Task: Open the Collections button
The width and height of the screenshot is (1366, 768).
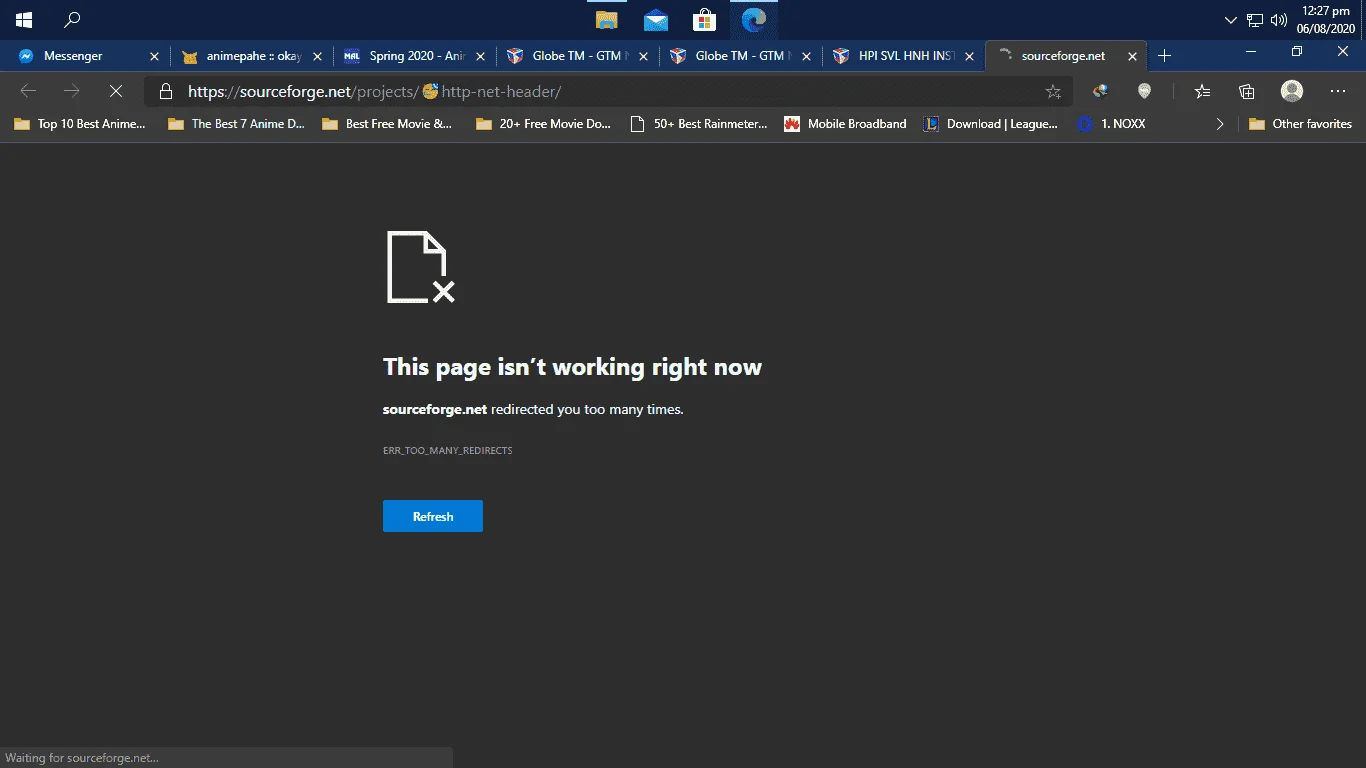Action: (1246, 91)
